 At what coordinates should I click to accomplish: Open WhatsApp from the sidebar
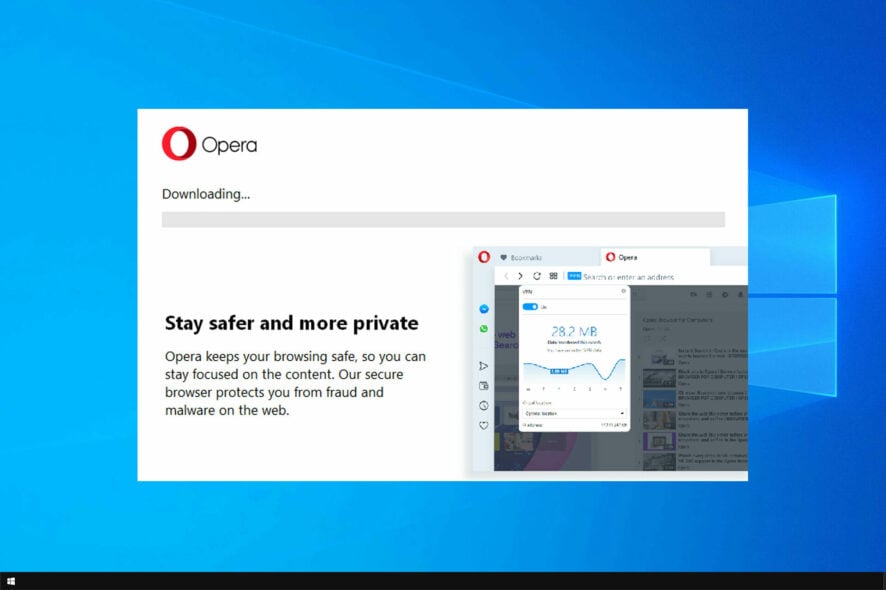click(484, 329)
